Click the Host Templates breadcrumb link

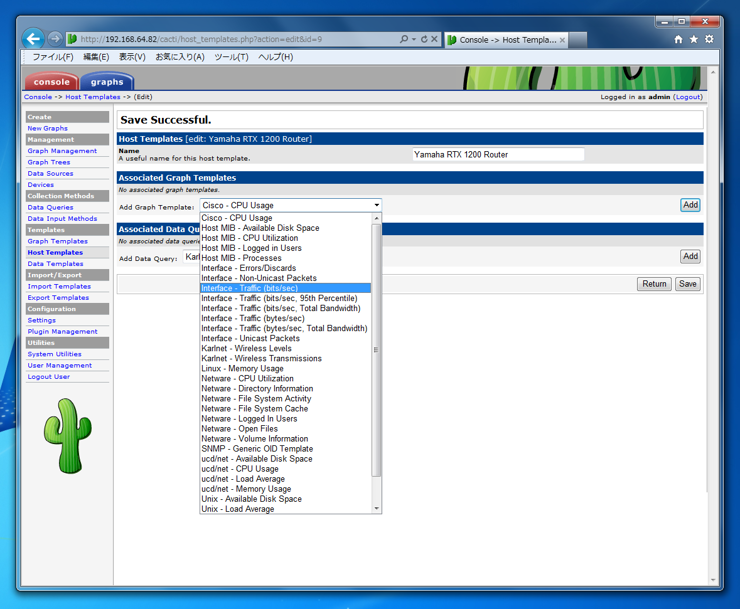[93, 97]
